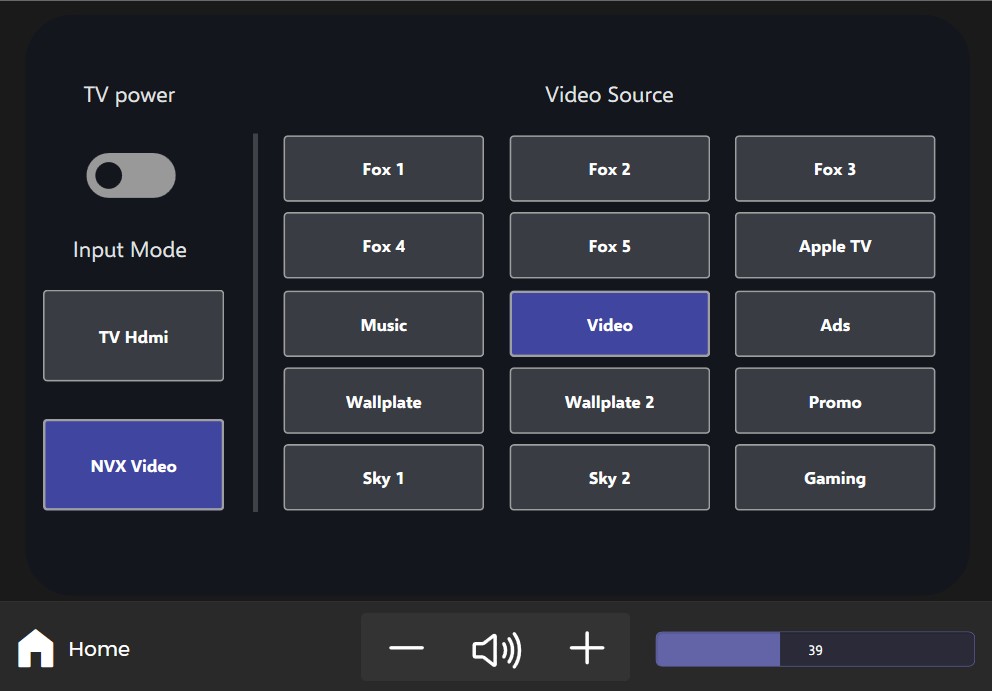Choose Wallplate as video source
This screenshot has width=992, height=691.
383,400
